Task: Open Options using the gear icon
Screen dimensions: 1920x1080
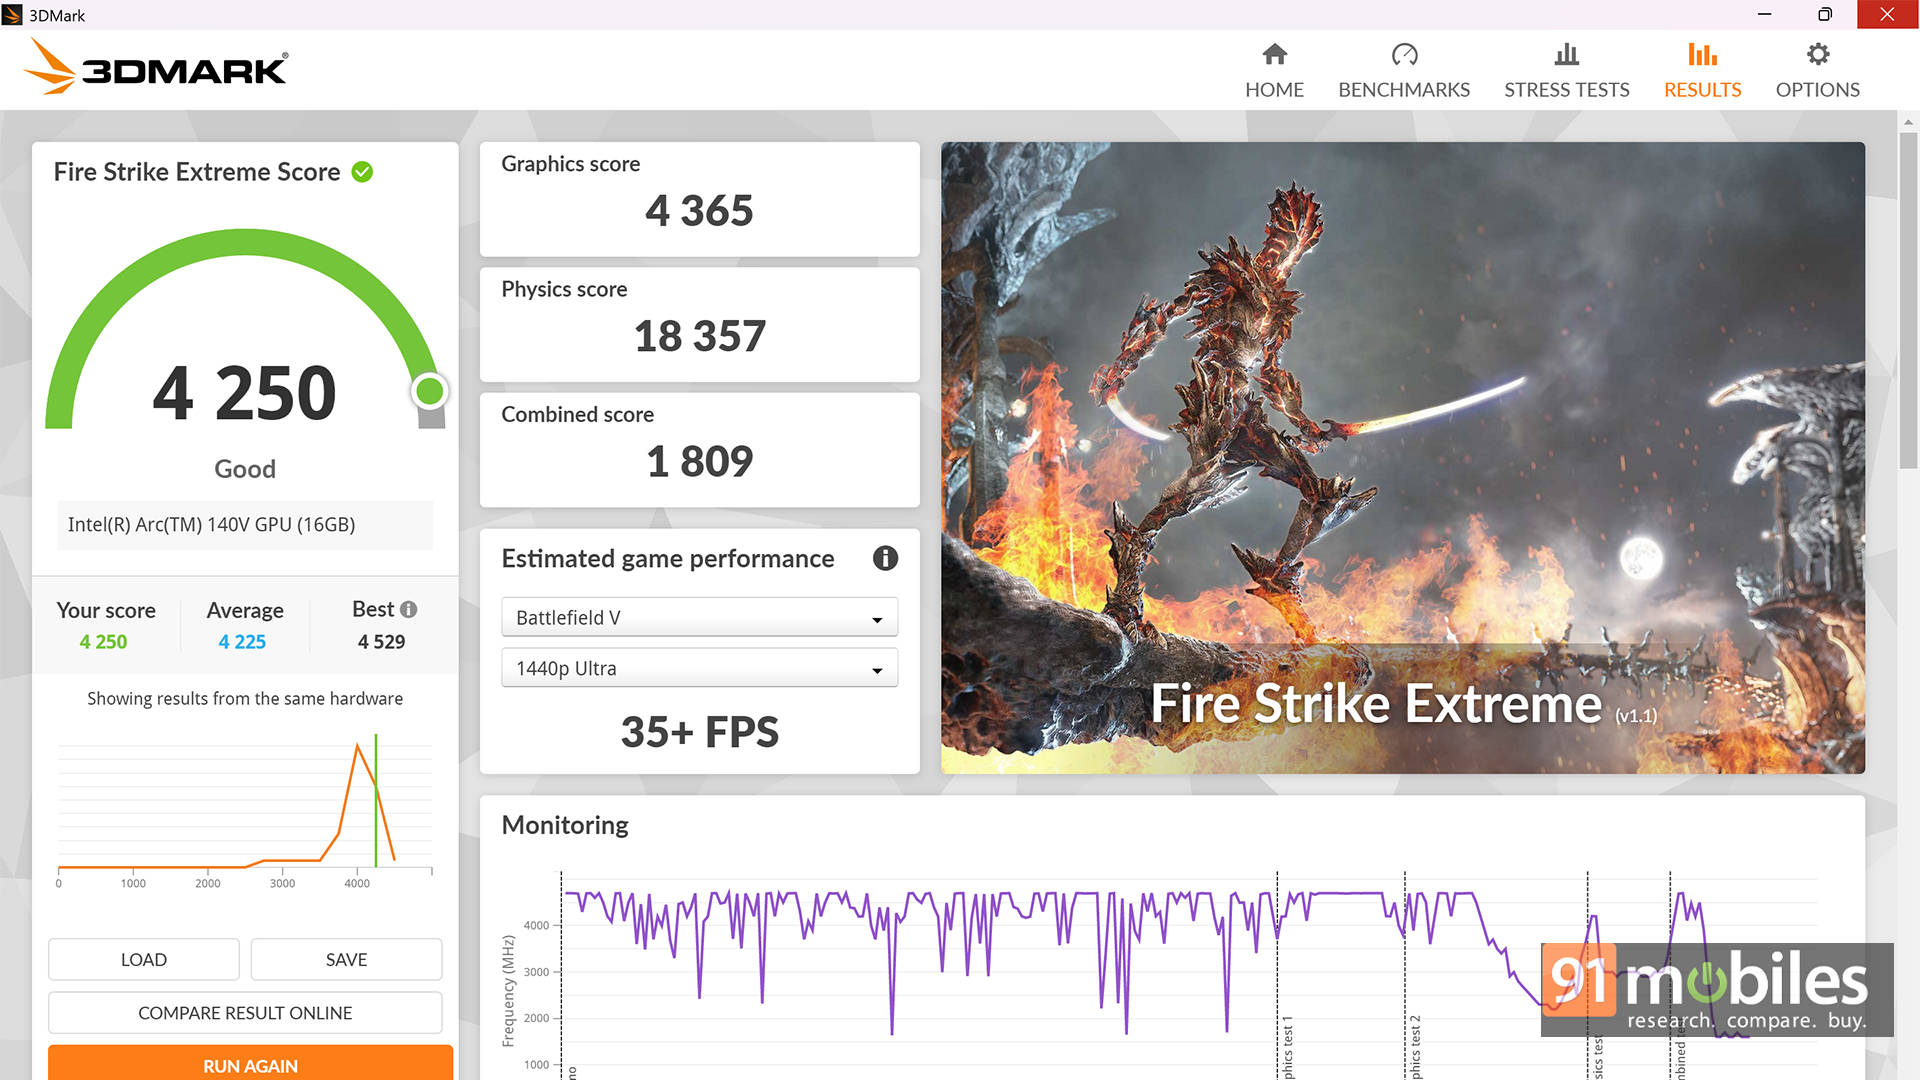Action: 1817,54
